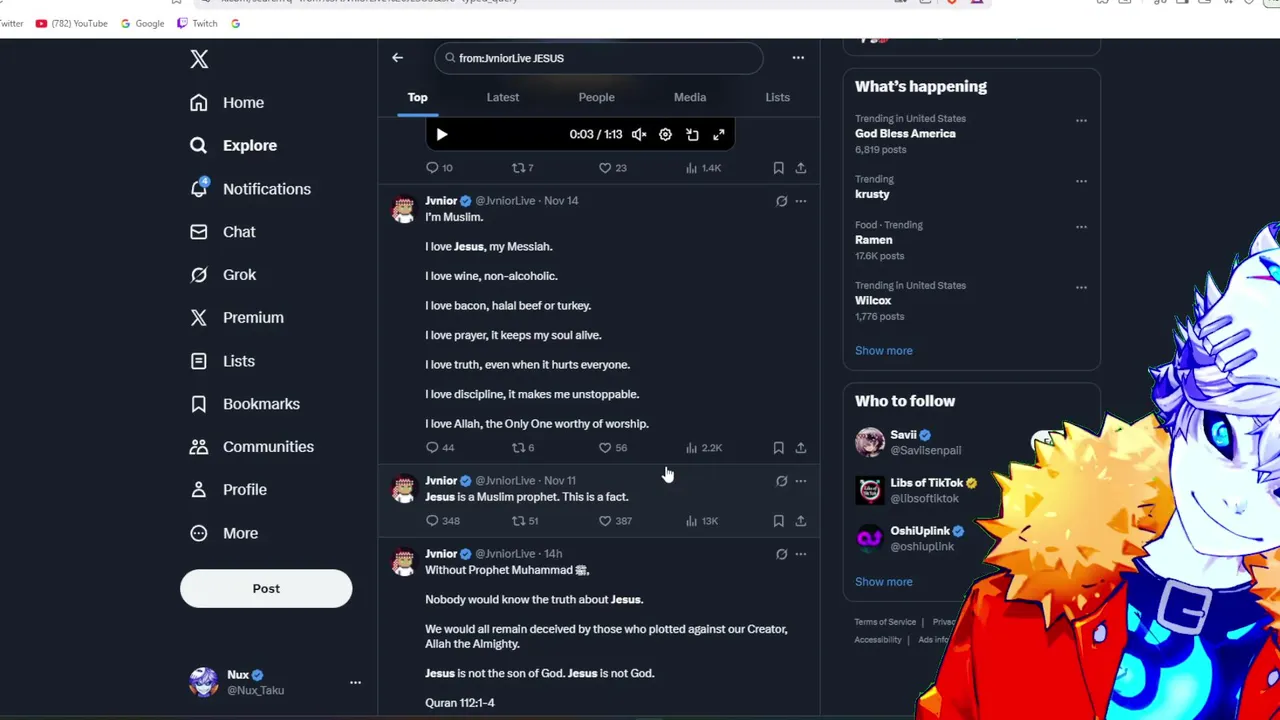Share the Nov 11 post
This screenshot has height=720, width=1280.
[x=801, y=521]
